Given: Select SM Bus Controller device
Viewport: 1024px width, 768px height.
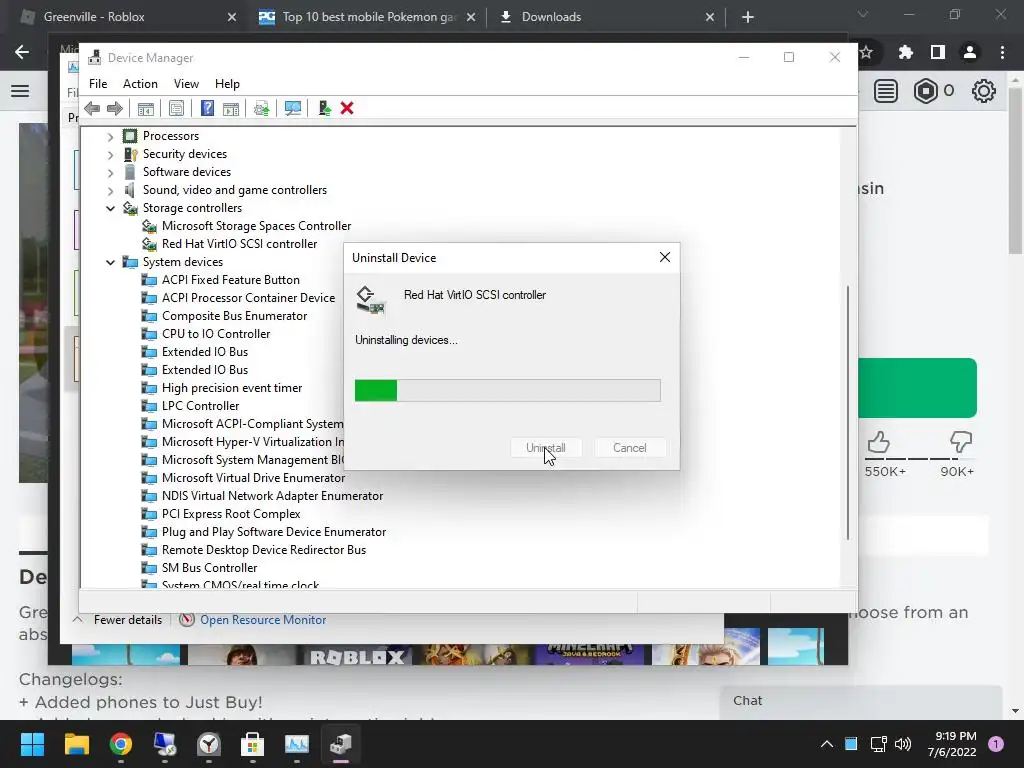Looking at the screenshot, I should point(209,568).
